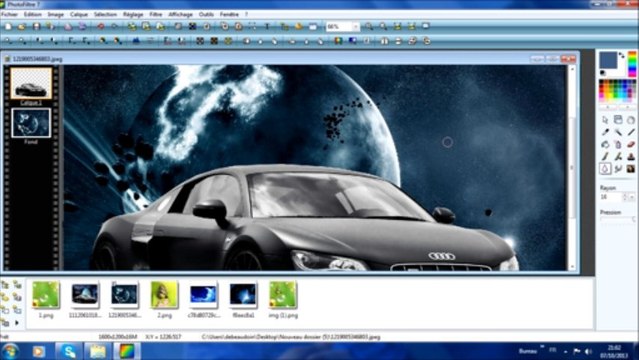Swap foreground and background colors arrows

621,55
